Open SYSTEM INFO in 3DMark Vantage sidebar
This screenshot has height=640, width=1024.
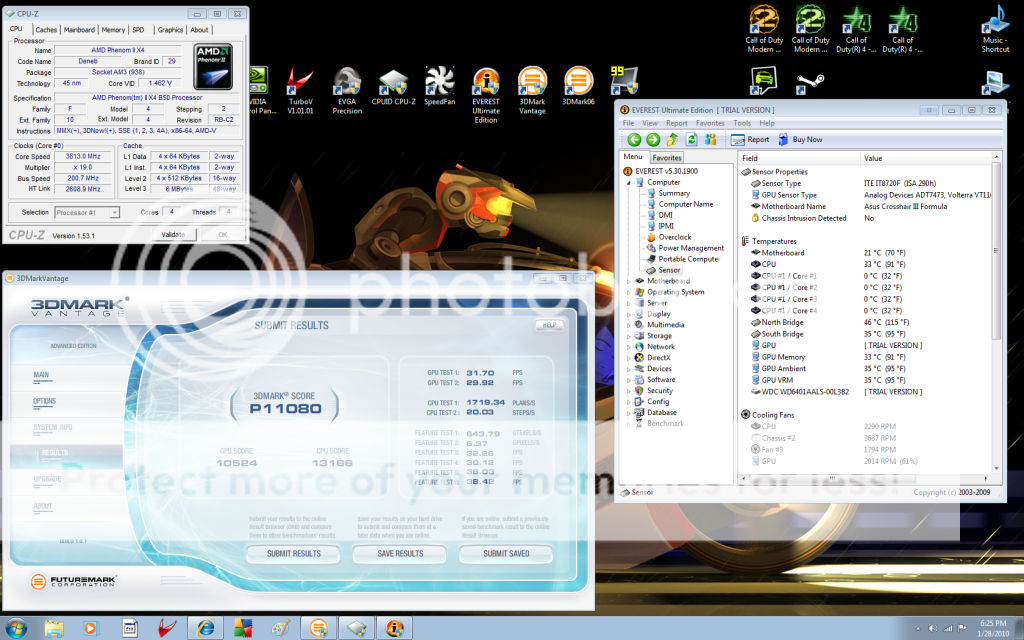53,427
